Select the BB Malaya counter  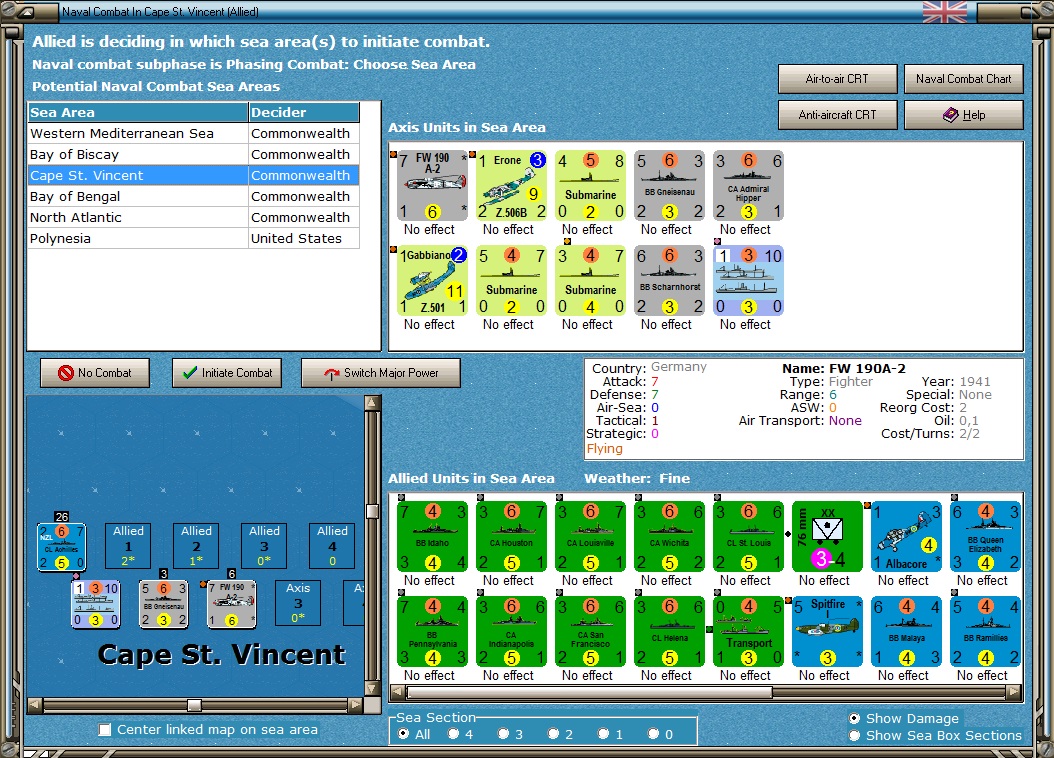[906, 631]
